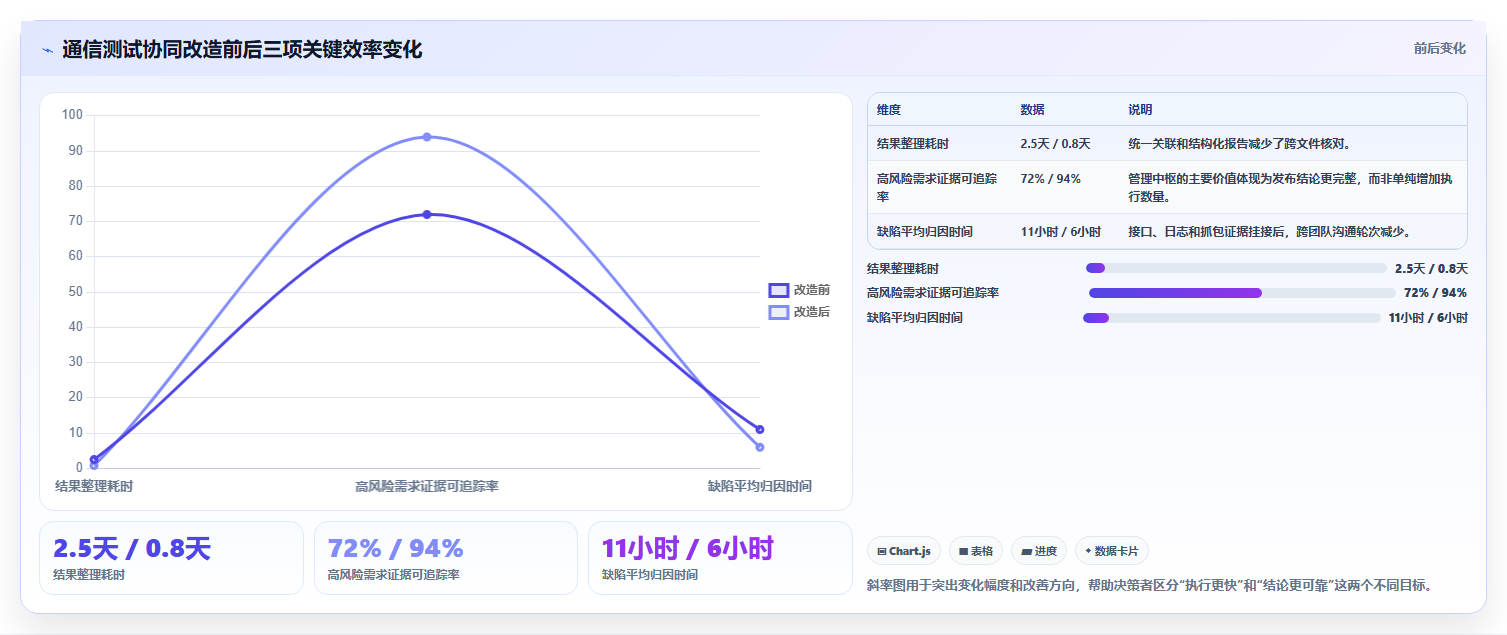Toggle the 改造前 legend swatch
Viewport: 1507px width, 635px height.
coord(779,290)
